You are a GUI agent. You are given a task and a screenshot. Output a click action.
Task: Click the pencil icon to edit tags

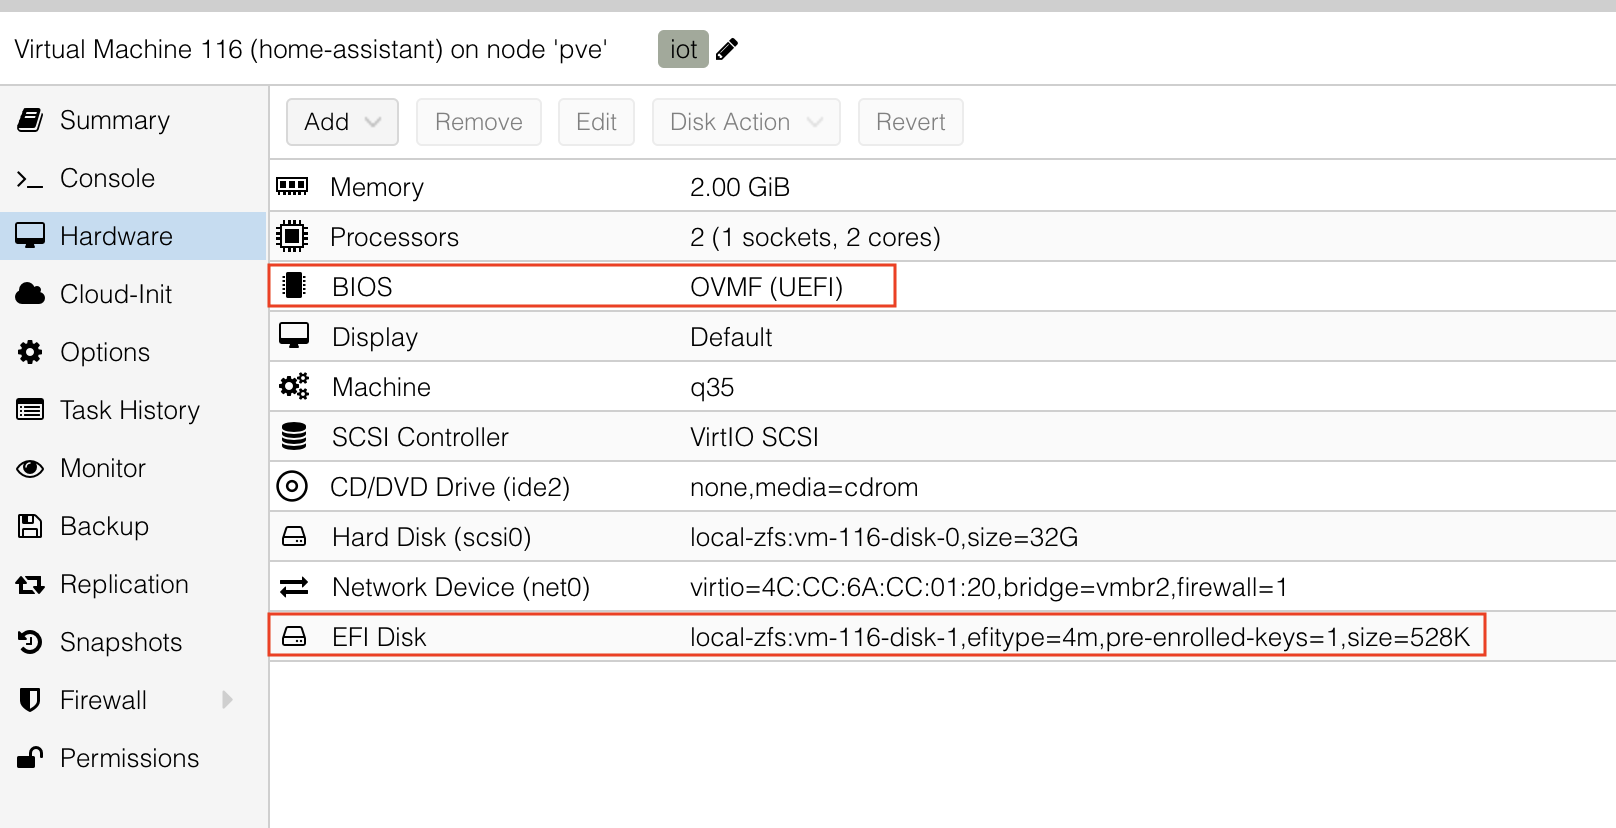727,49
